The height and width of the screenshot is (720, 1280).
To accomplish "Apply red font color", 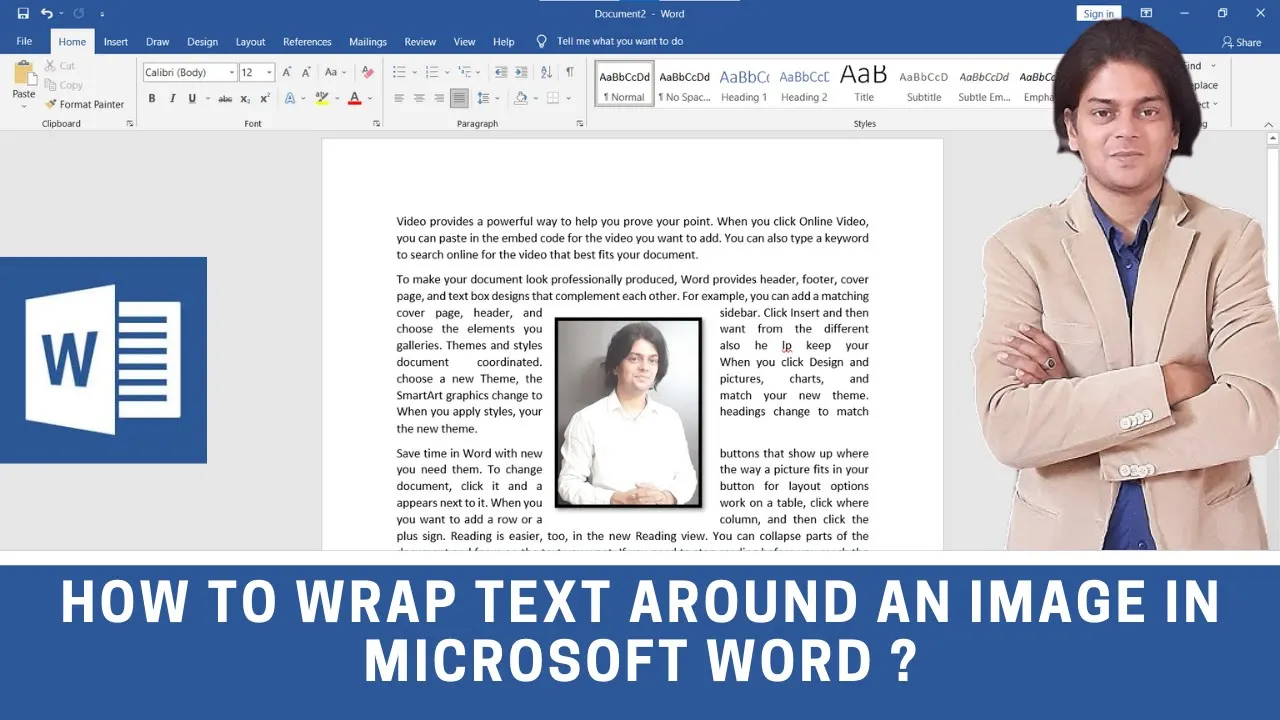I will coord(355,98).
